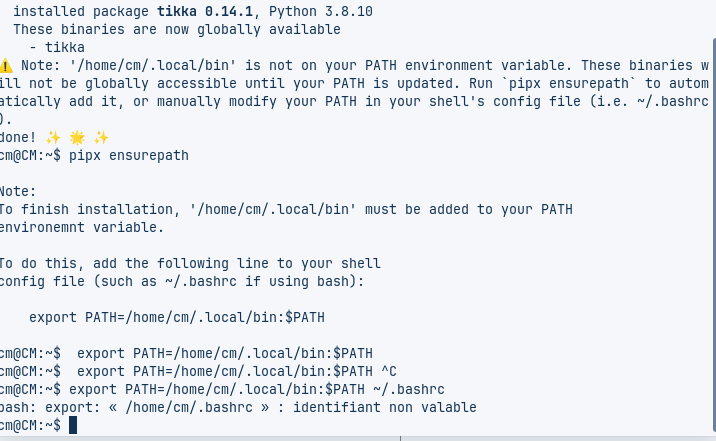716x441 pixels.
Task: Click the backticked `pipx ensurepath` in the warning
Action: (569, 84)
